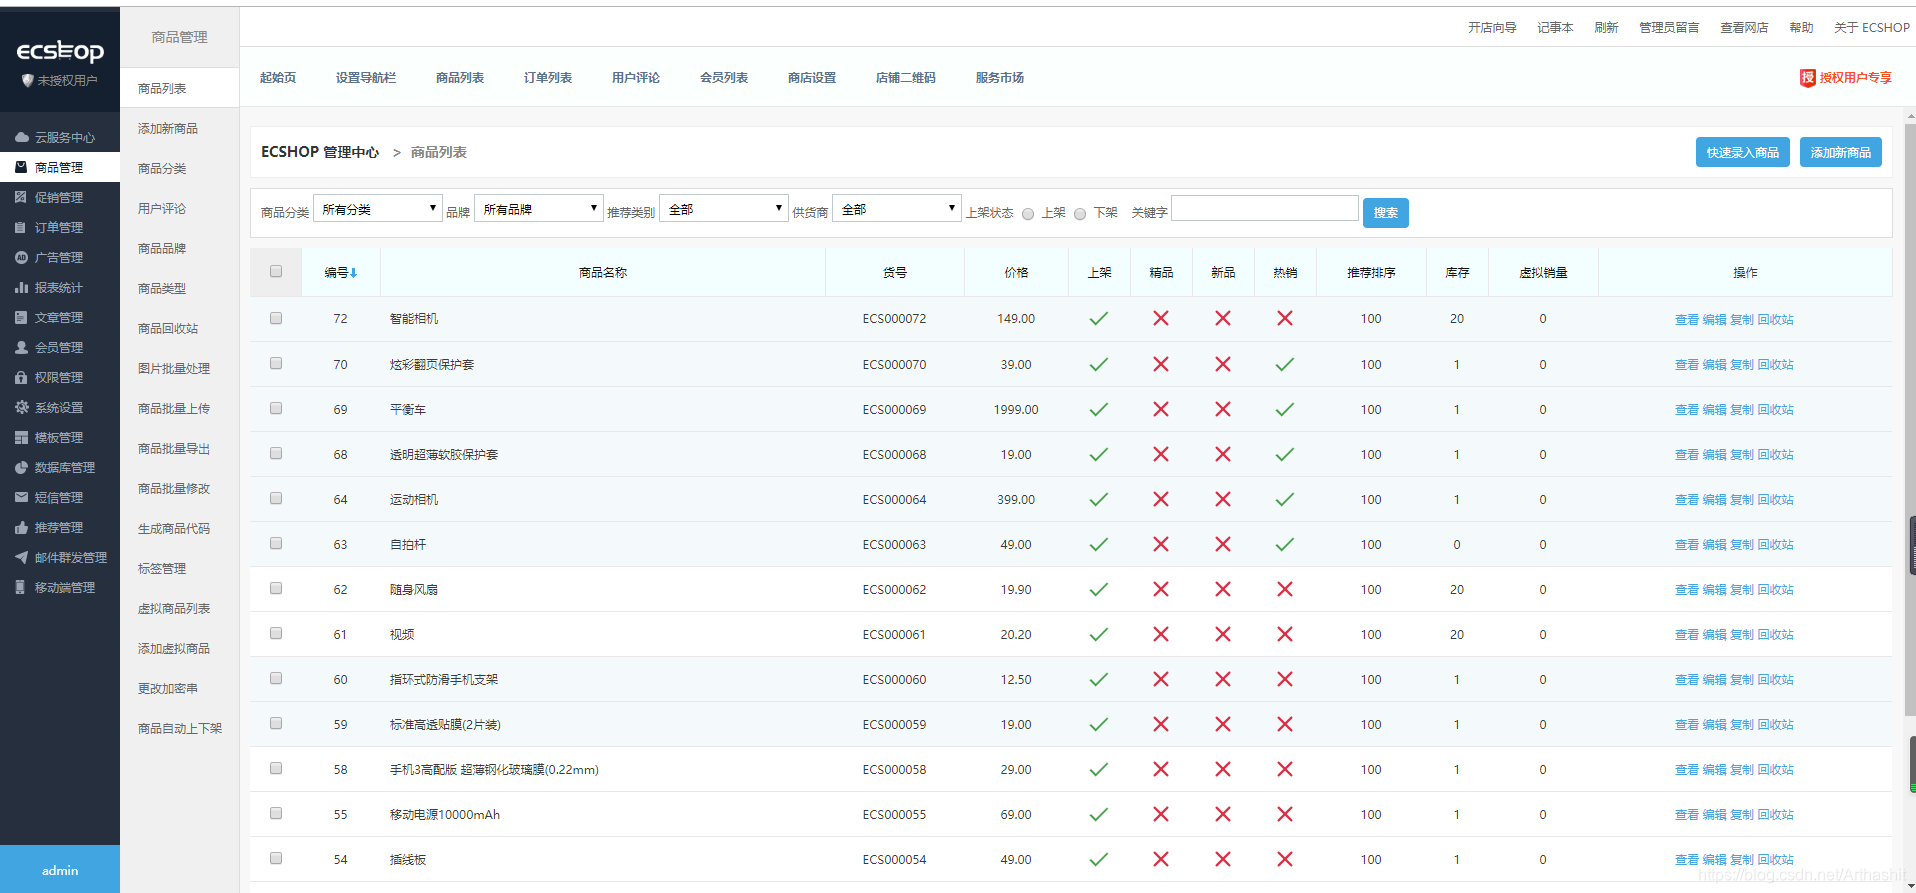Toggle 上架 checkmark for 插线板
Screen dimensions: 1916x893
click(x=1099, y=859)
